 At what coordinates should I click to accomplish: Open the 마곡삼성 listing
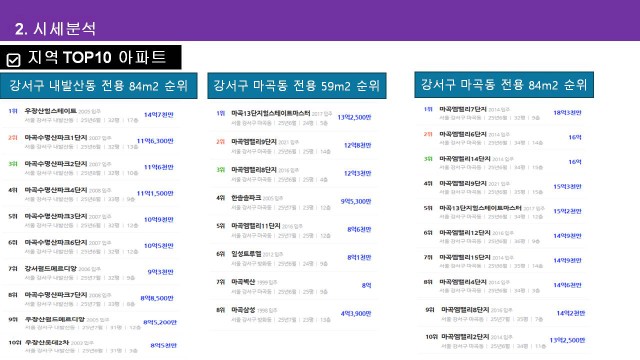click(x=243, y=310)
